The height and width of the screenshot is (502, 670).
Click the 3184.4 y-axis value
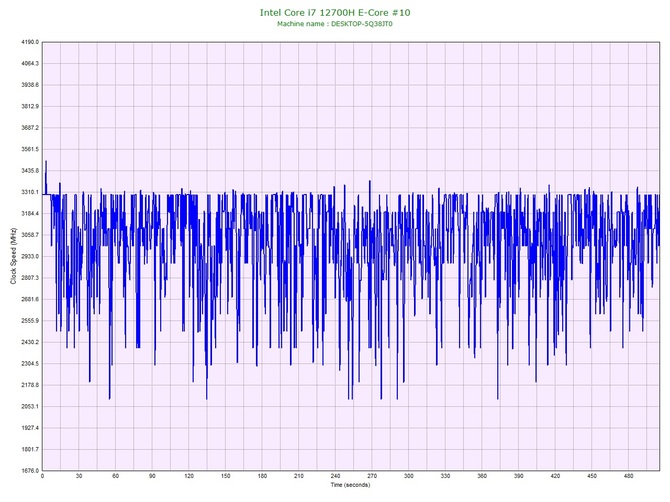click(30, 214)
